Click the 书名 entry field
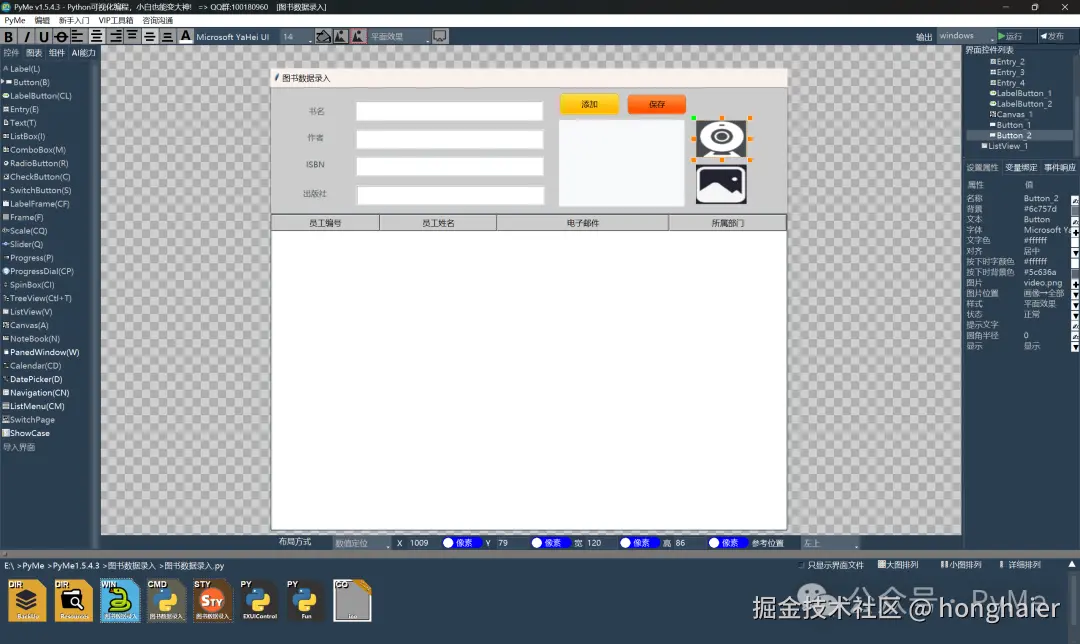 click(450, 111)
